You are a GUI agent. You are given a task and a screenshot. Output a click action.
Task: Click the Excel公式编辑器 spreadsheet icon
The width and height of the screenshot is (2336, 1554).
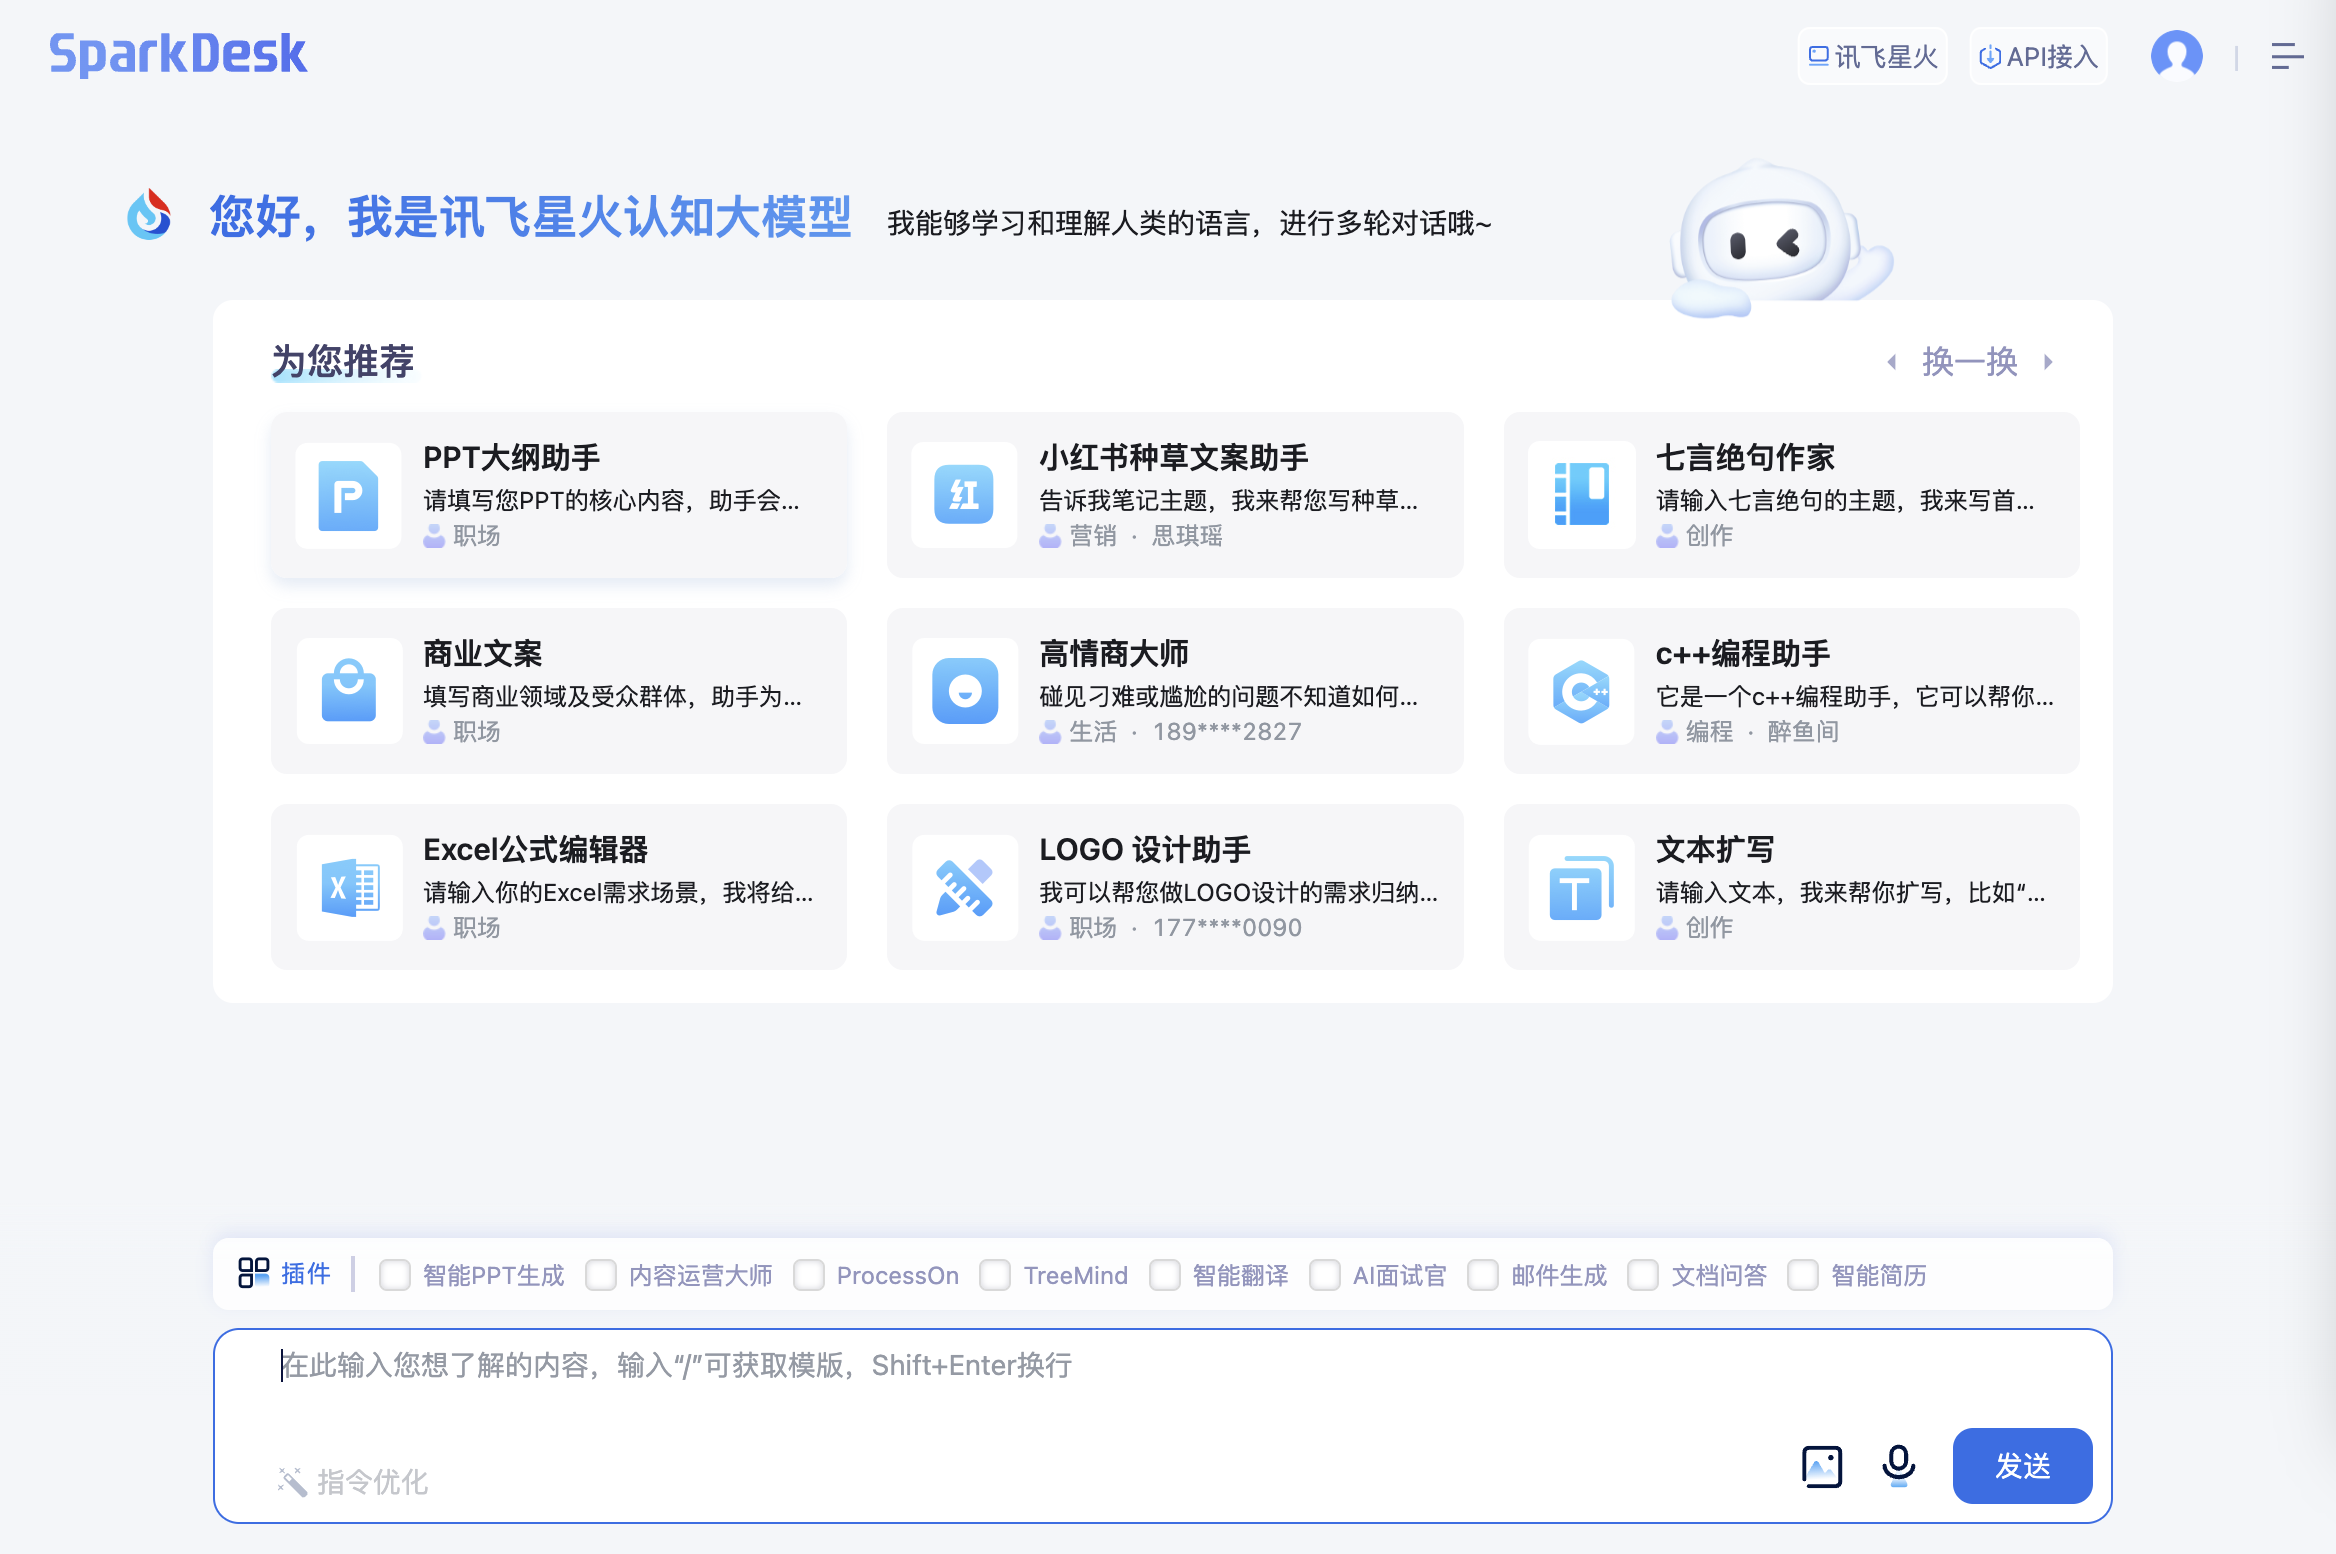coord(348,887)
